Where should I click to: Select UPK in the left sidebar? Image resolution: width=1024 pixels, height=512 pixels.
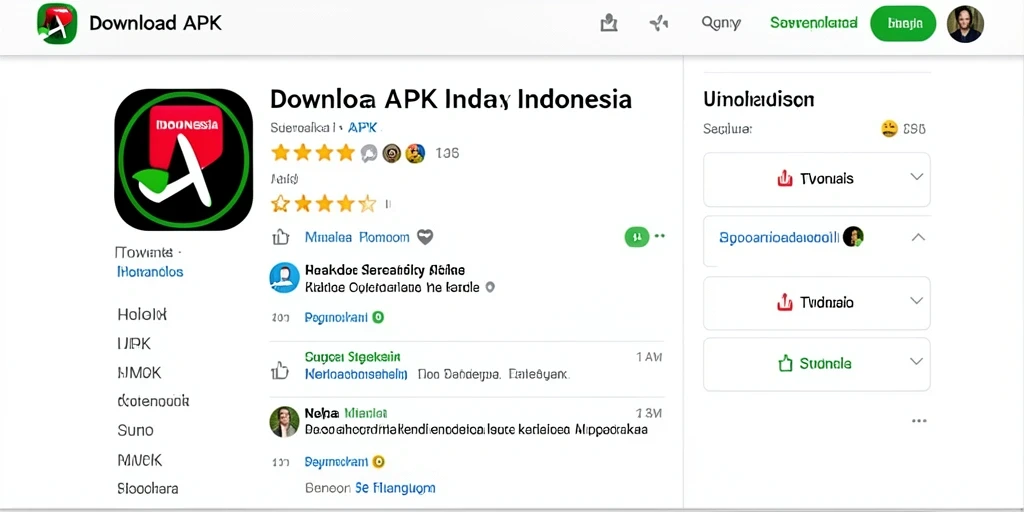134,344
